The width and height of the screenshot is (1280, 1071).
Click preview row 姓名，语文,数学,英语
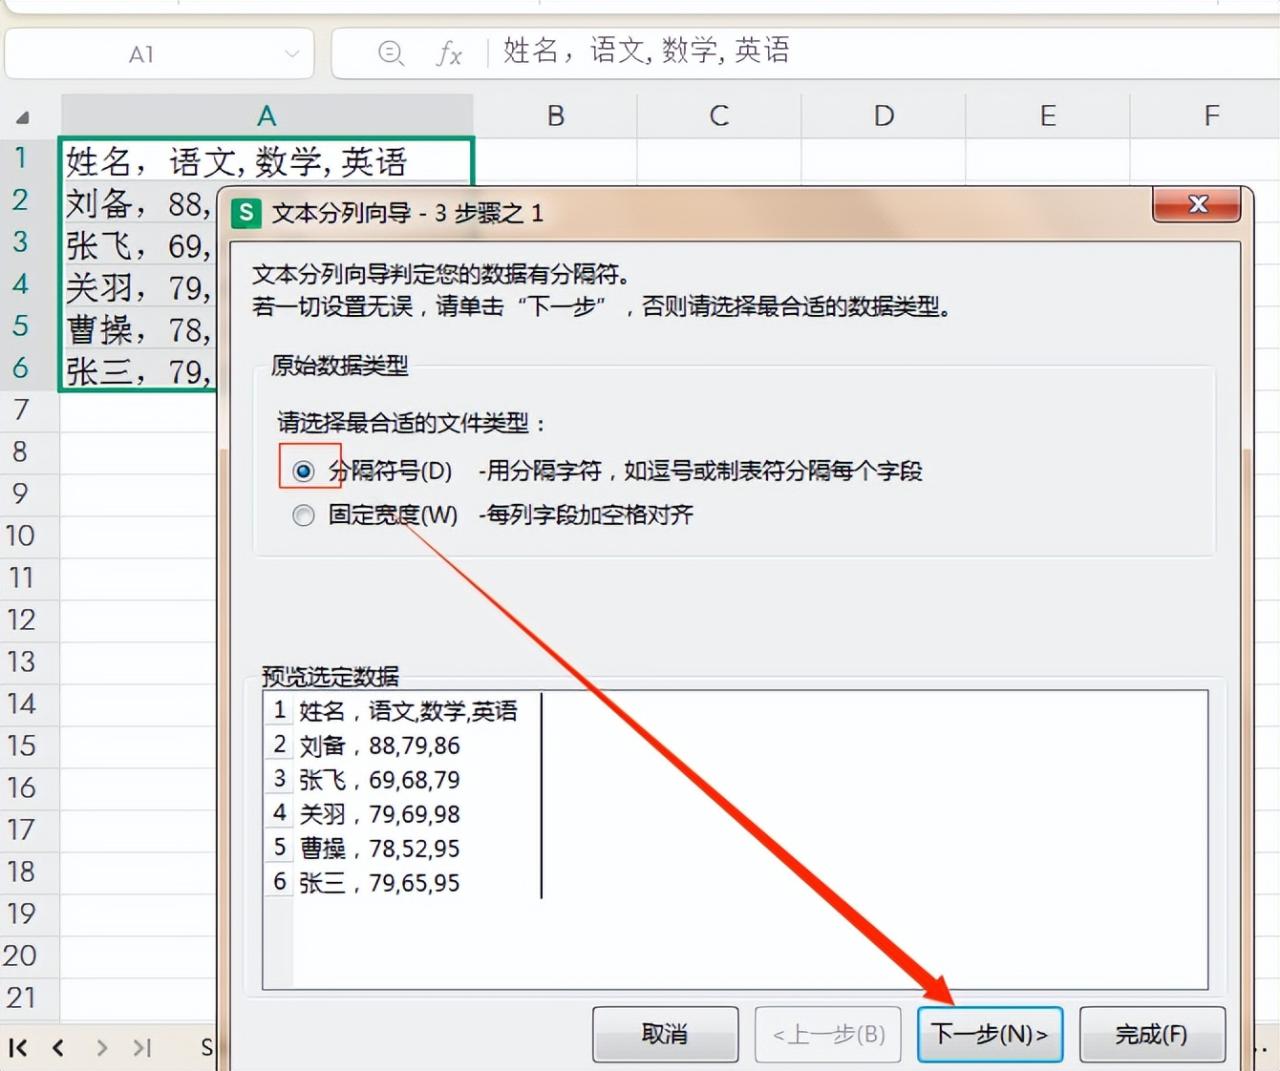pyautogui.click(x=408, y=711)
